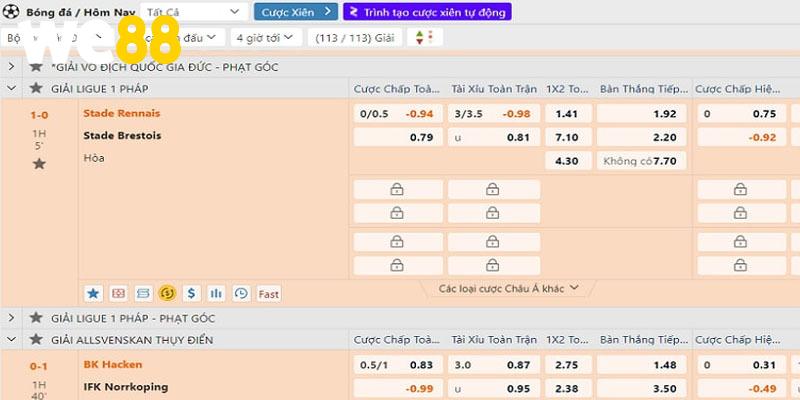The image size is (800, 400).
Task: Click the red pitch icon in match toolbar
Action: 118,293
